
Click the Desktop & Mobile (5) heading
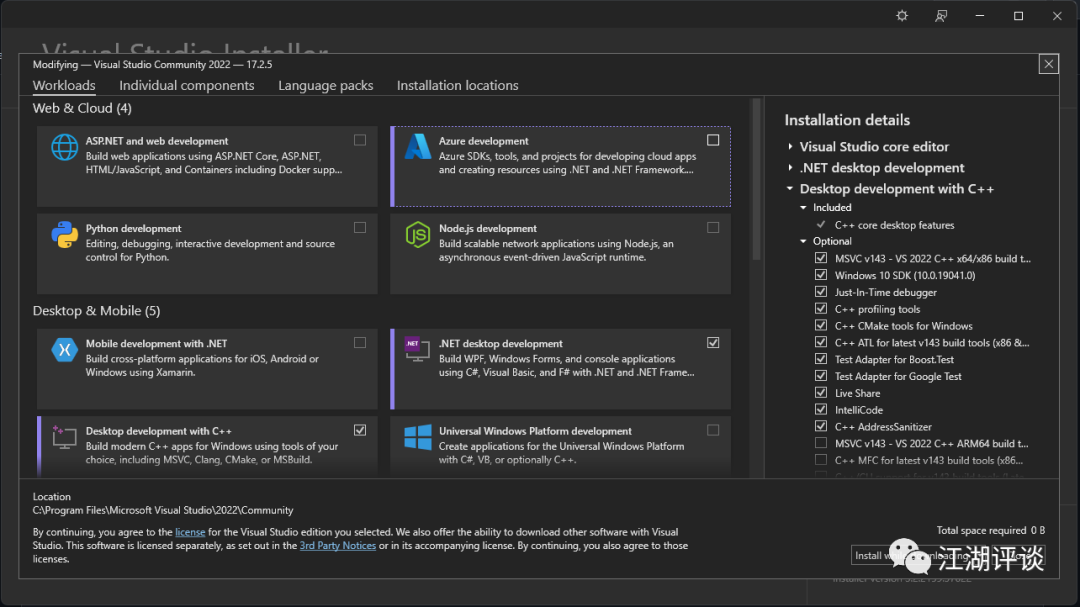[x=96, y=311]
